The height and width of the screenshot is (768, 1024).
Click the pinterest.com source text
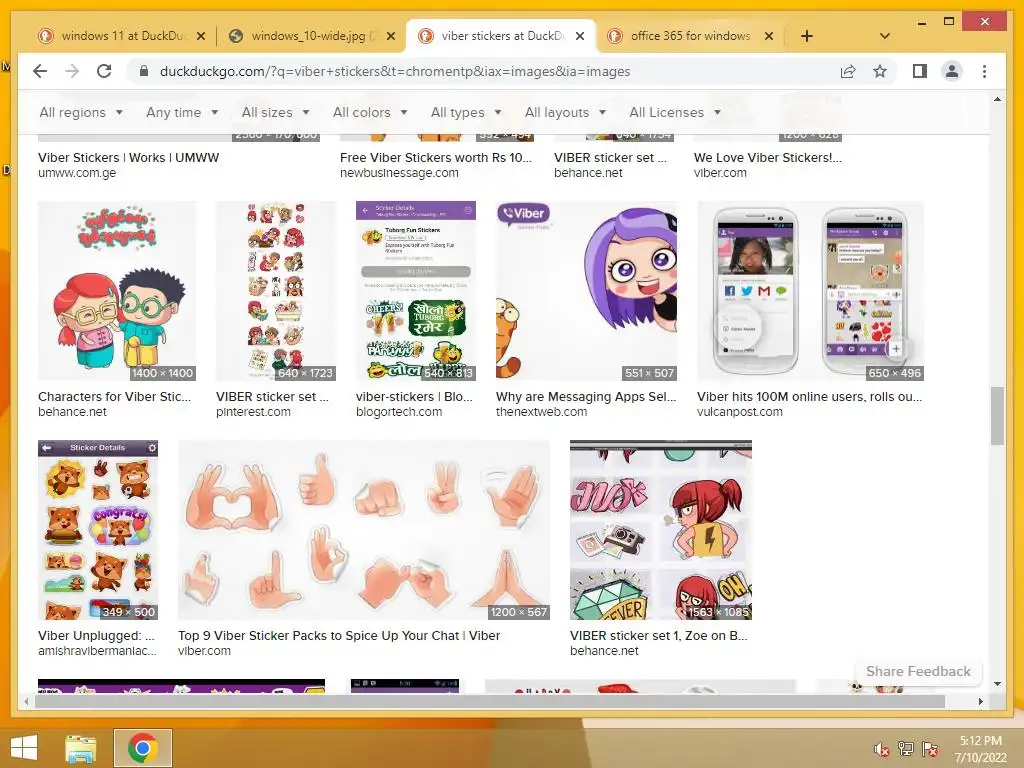tap(253, 412)
